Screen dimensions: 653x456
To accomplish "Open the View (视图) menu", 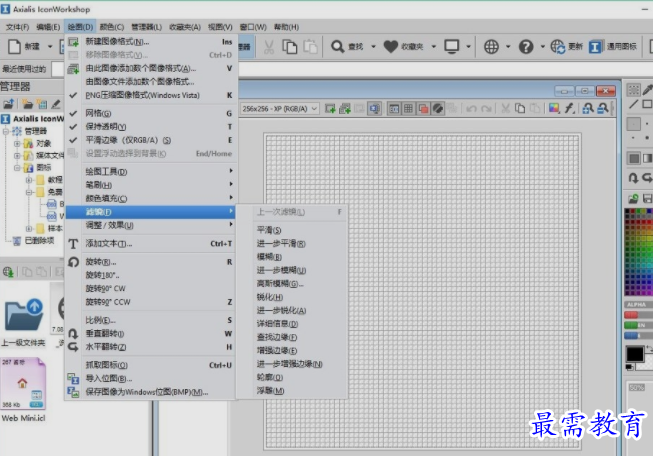I will tap(220, 27).
